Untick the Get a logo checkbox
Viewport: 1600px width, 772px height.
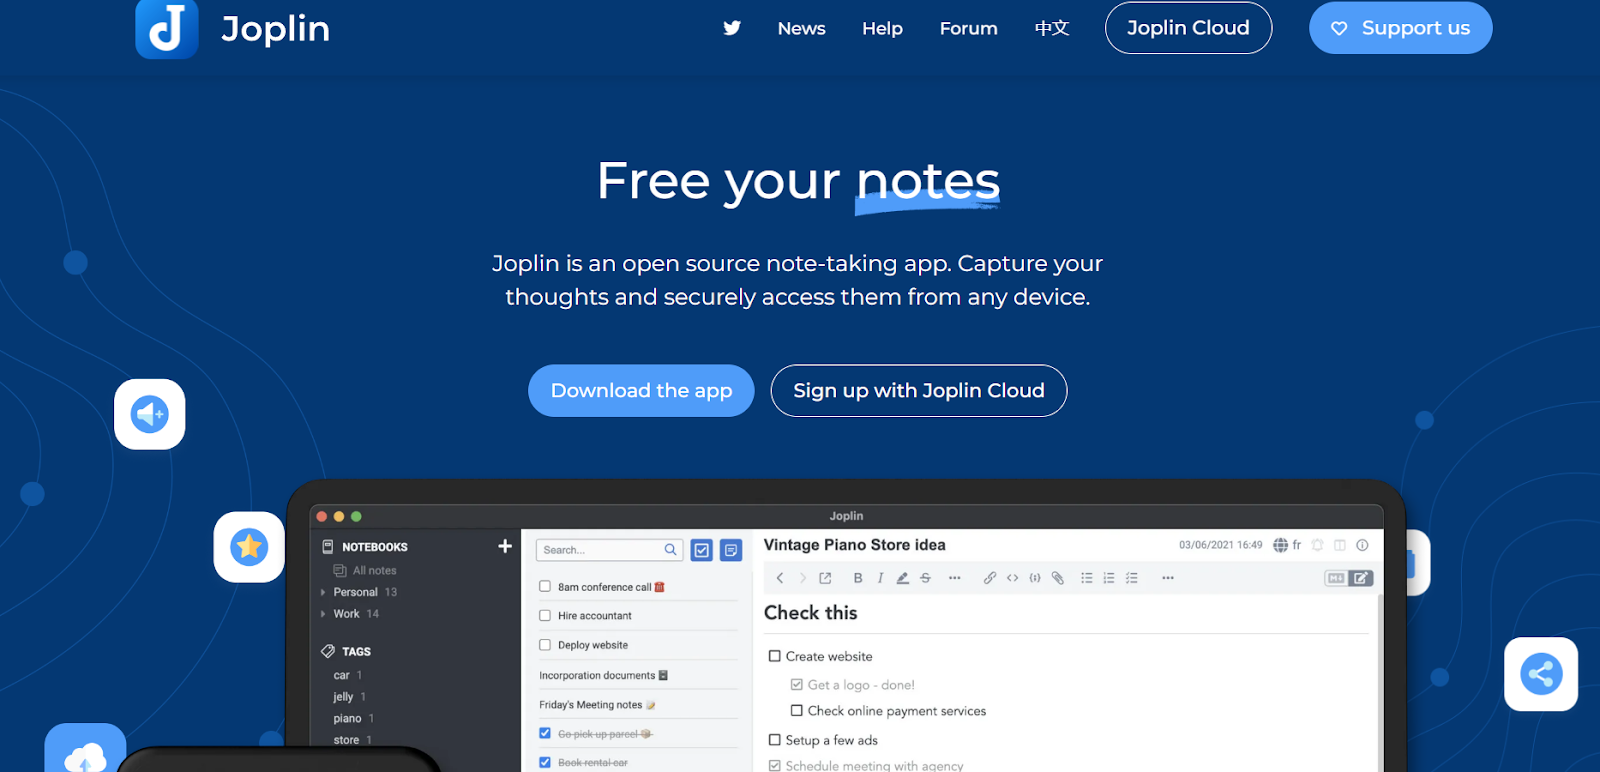pos(797,685)
